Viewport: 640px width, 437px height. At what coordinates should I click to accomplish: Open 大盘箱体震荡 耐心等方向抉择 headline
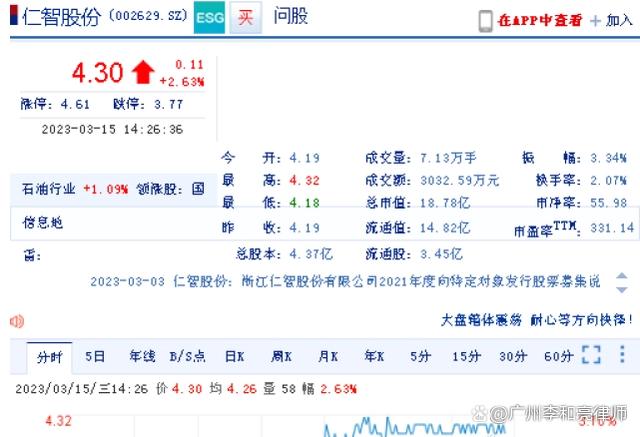click(x=536, y=320)
